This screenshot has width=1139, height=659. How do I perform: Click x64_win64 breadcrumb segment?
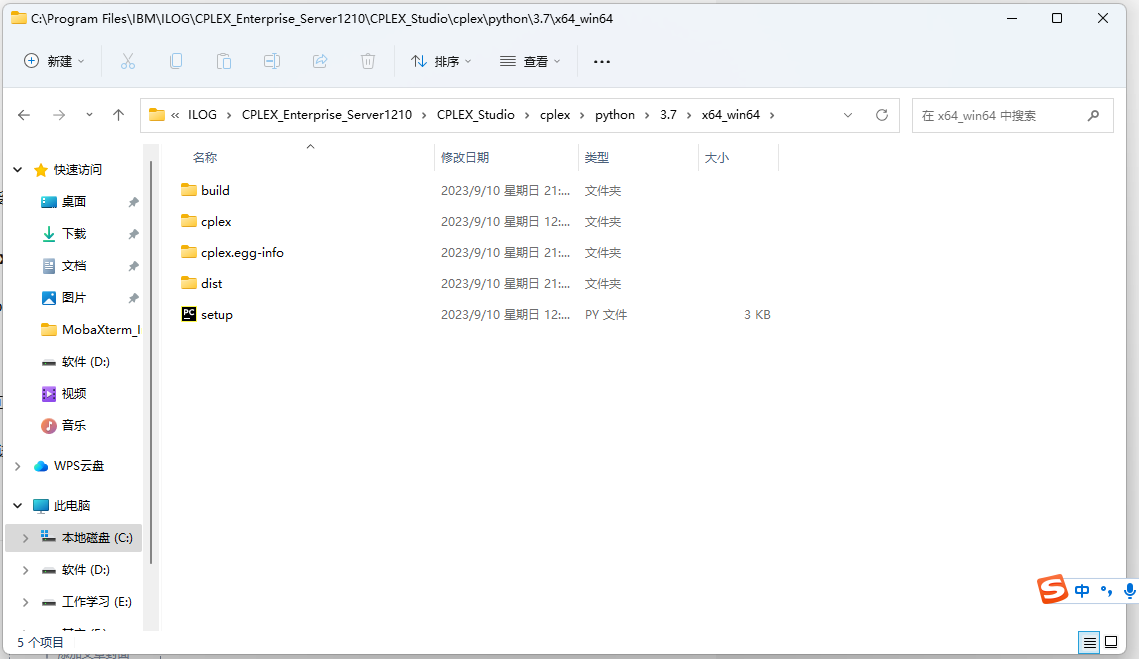point(730,115)
